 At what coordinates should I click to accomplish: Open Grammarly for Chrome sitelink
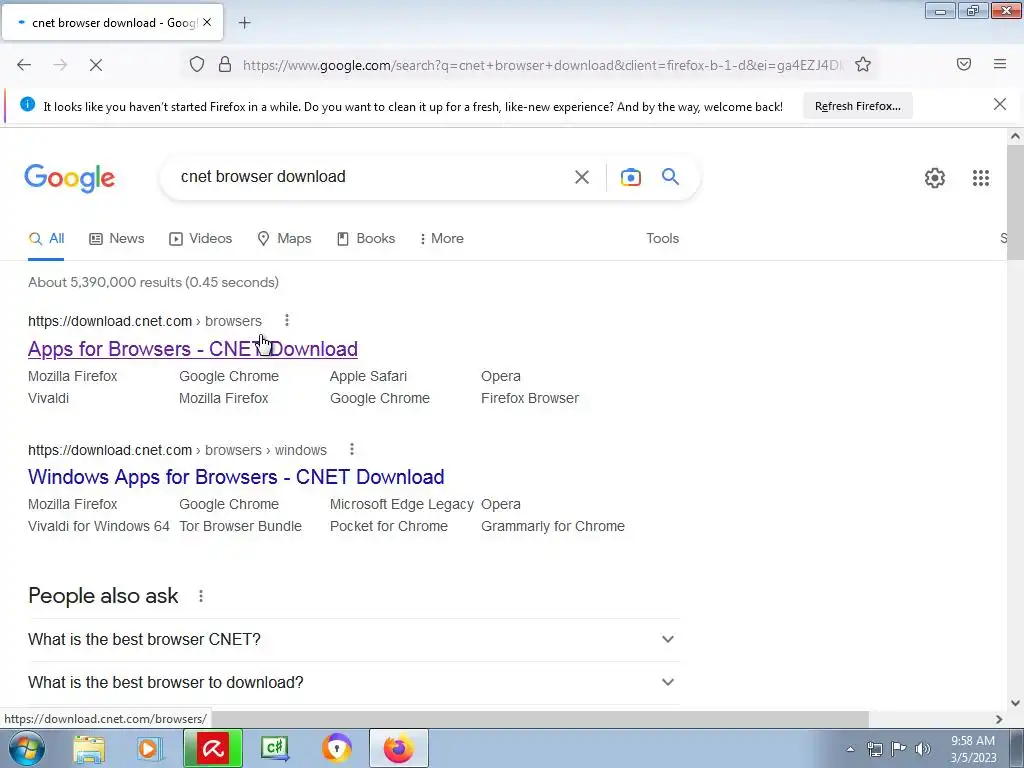point(552,526)
